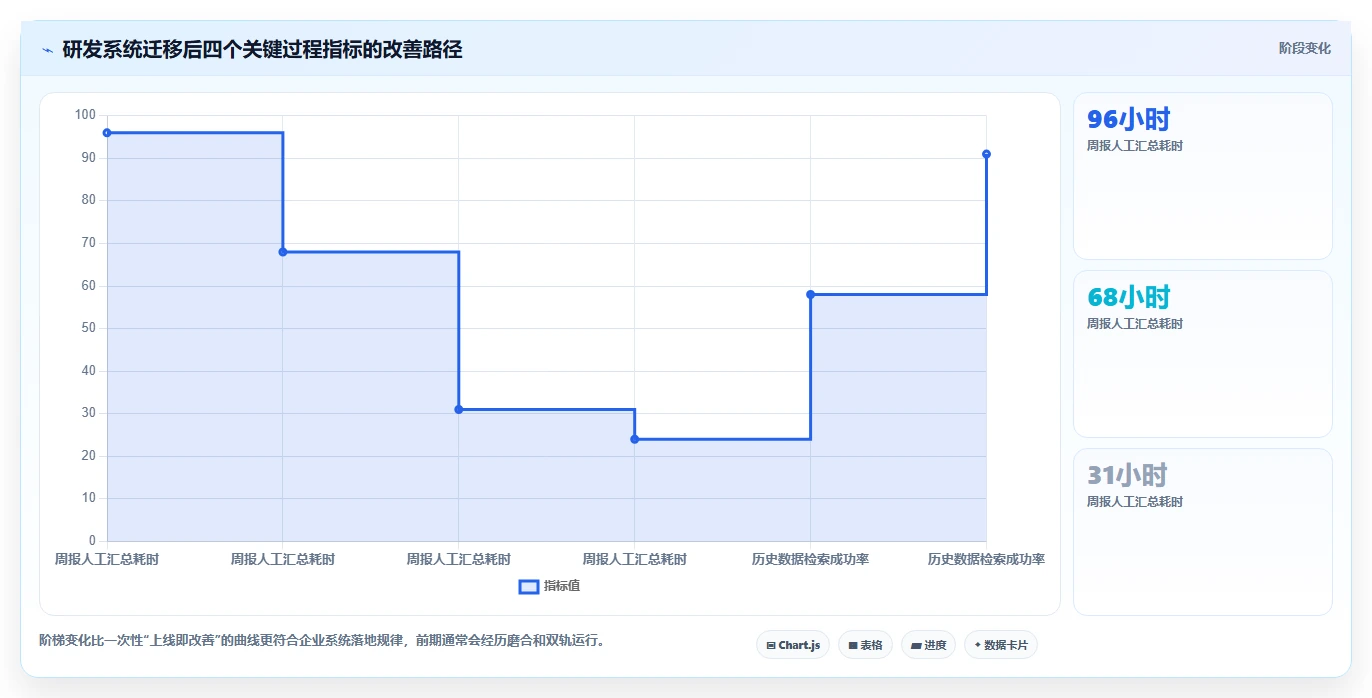Click the footnote text about 阶梯变化

322,640
